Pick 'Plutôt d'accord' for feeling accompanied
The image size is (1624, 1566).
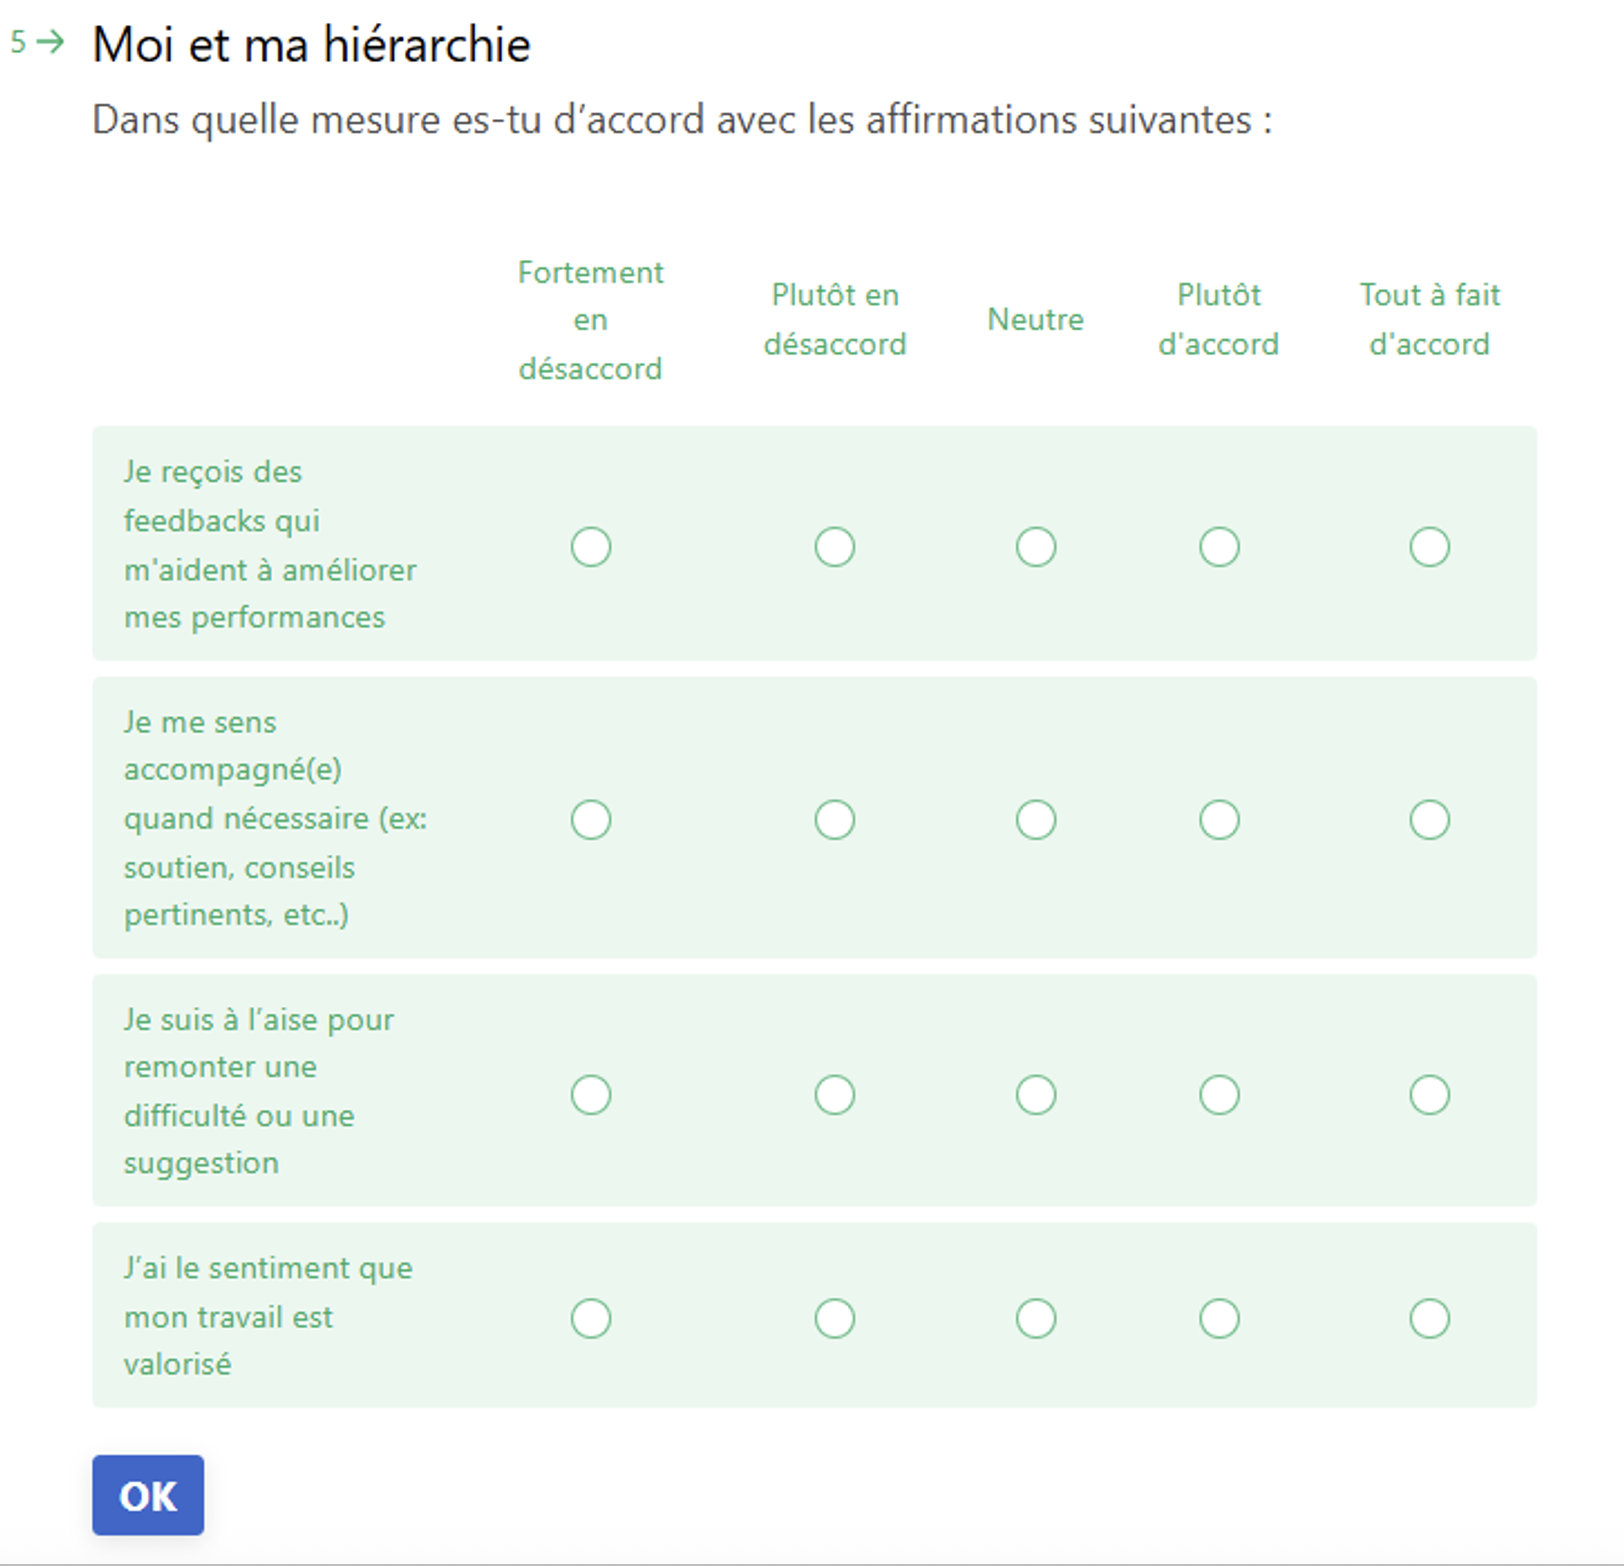pyautogui.click(x=1218, y=819)
